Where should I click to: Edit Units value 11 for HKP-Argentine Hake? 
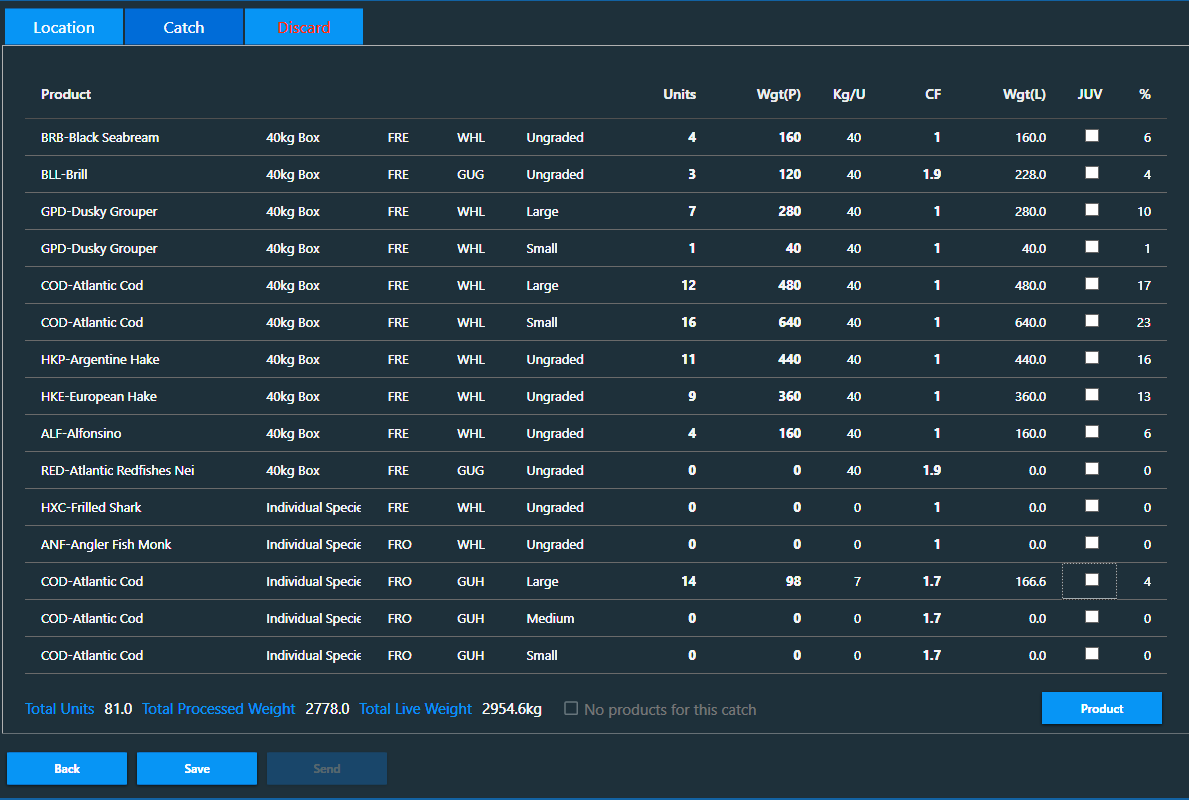click(688, 359)
